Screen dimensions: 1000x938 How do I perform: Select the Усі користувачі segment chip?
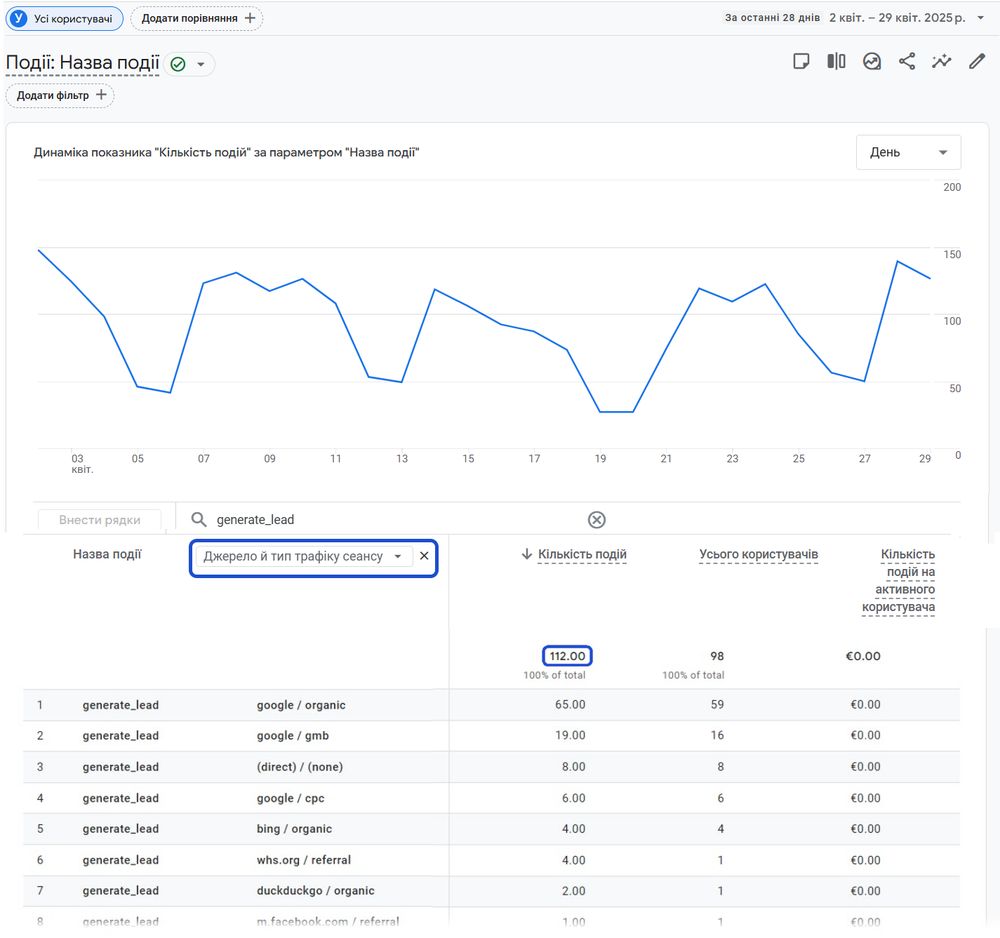tap(64, 18)
